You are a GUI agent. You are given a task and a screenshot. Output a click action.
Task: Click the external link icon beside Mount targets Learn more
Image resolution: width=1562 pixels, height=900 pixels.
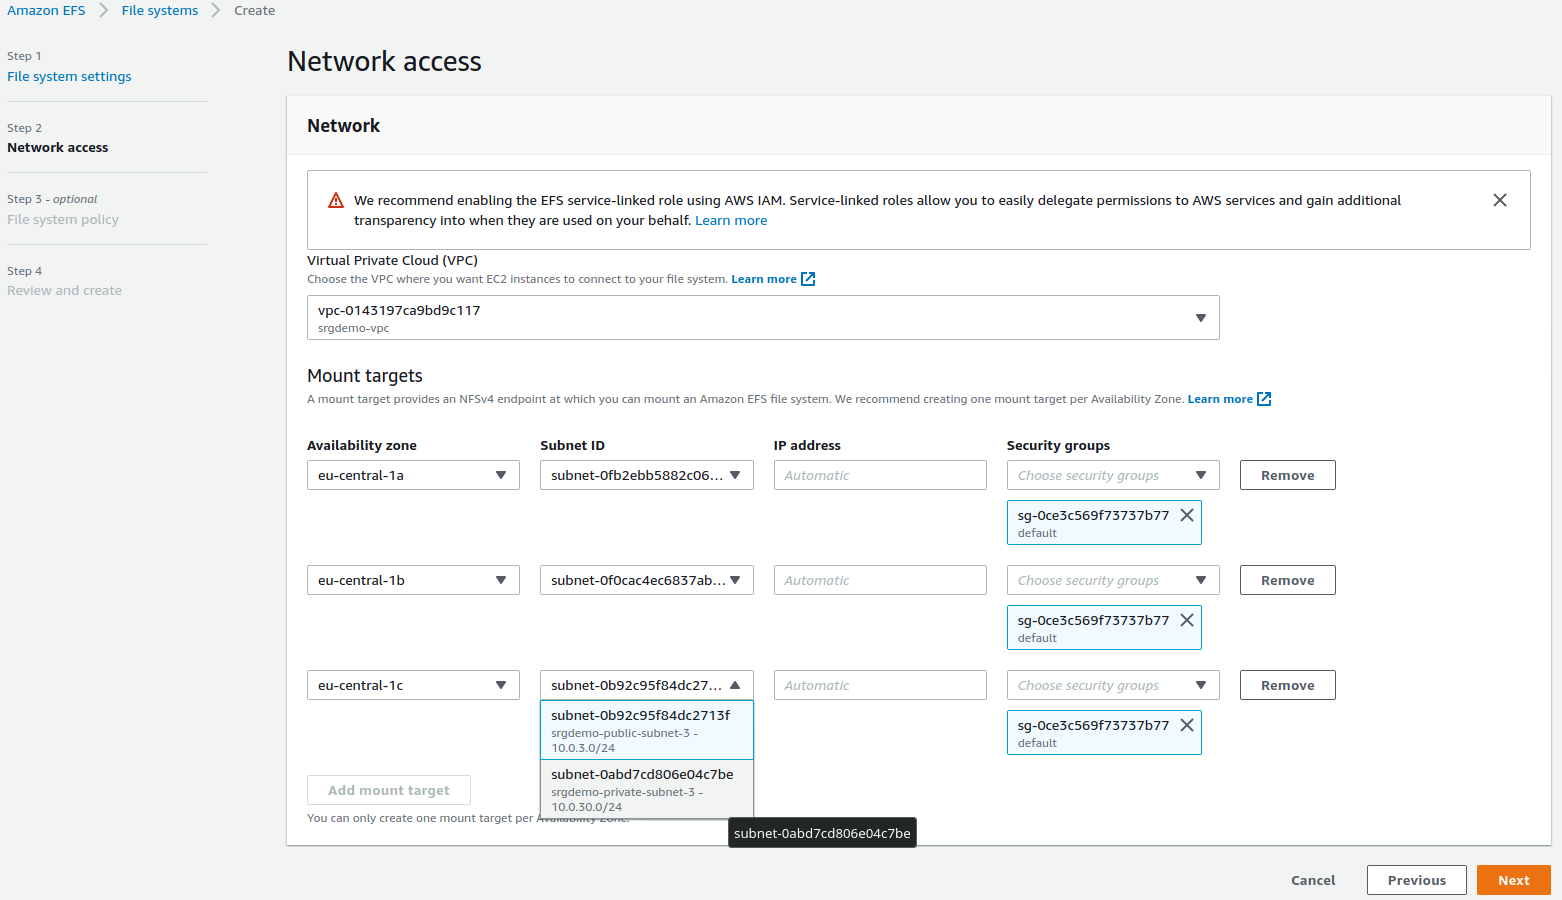click(x=1264, y=399)
